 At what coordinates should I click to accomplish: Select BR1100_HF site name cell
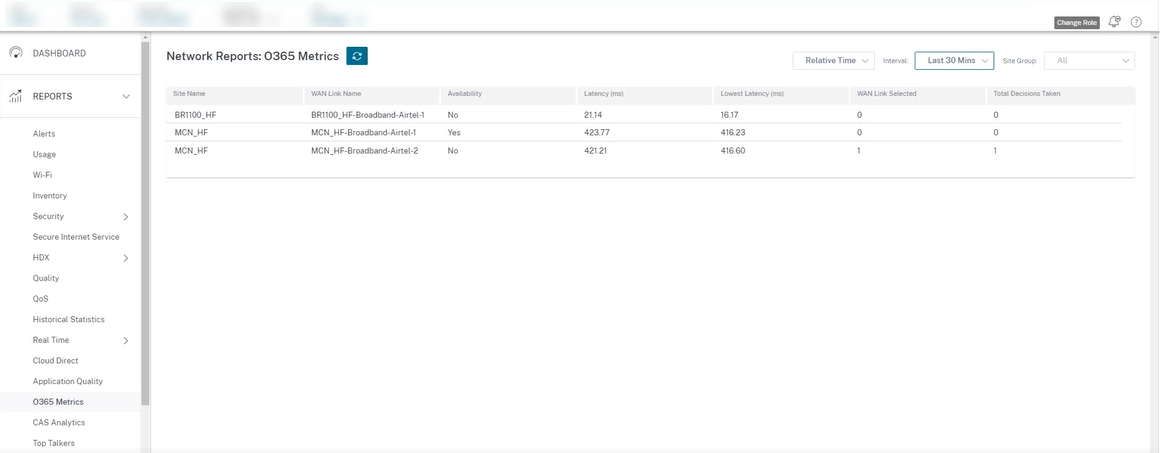click(x=195, y=115)
